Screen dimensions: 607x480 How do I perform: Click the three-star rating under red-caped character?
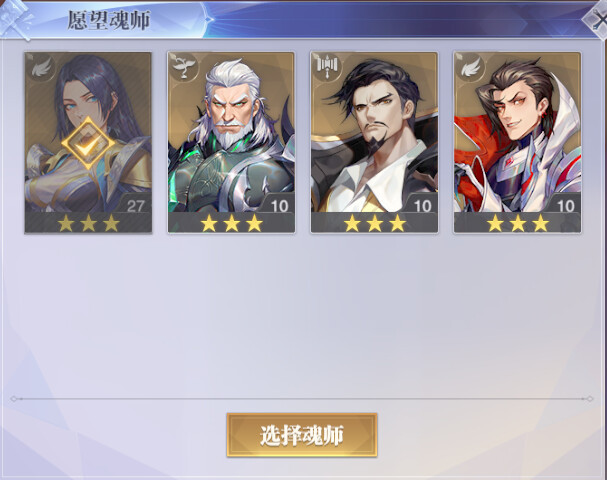click(x=518, y=223)
